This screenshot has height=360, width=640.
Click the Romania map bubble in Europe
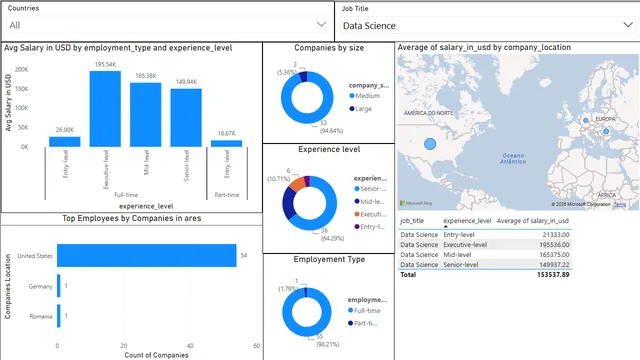tap(606, 131)
